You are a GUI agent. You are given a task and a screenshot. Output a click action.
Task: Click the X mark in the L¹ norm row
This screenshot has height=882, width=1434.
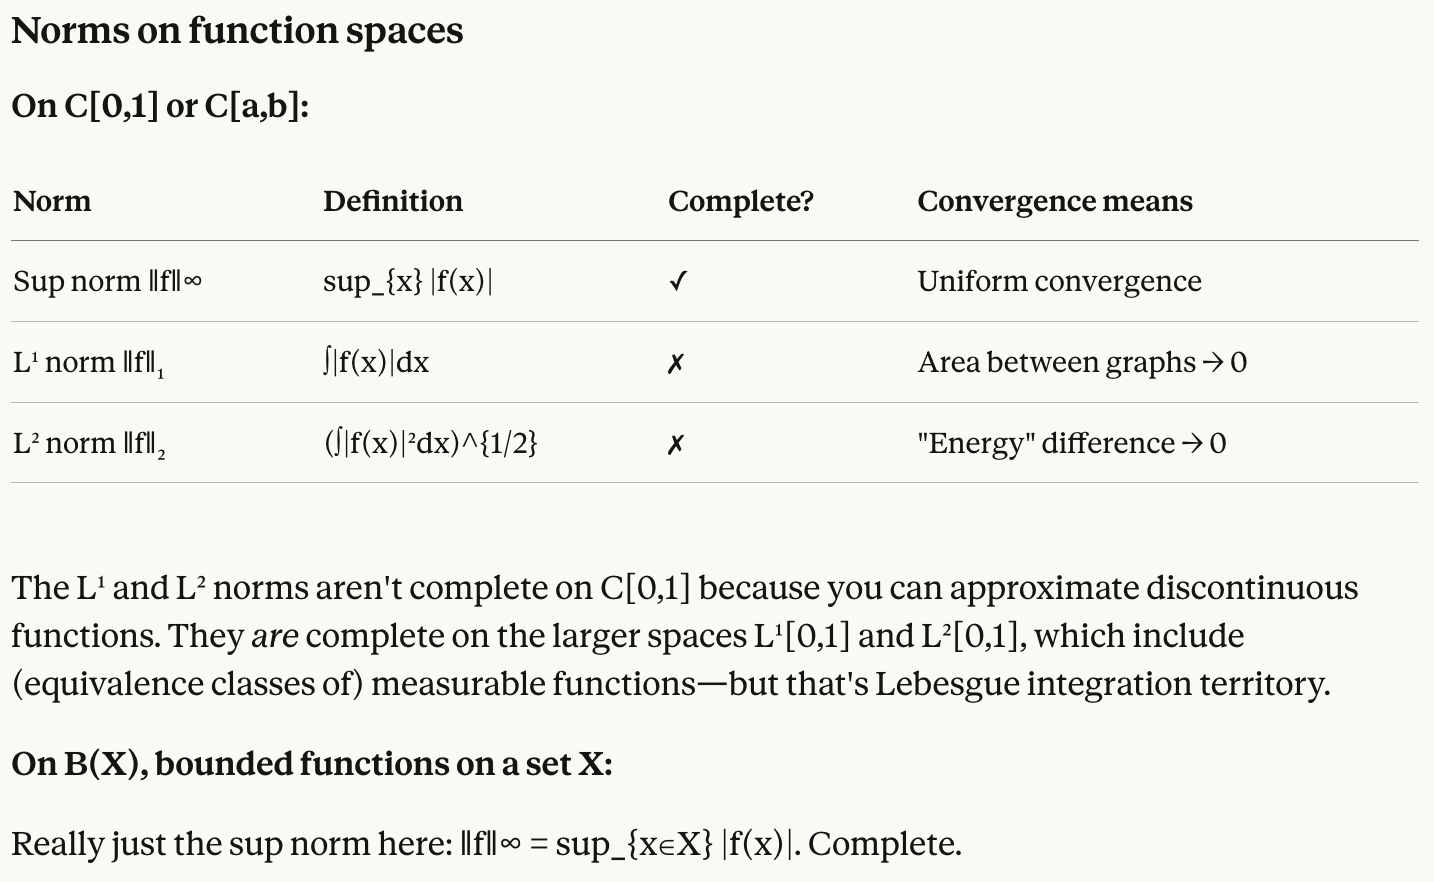pos(676,363)
